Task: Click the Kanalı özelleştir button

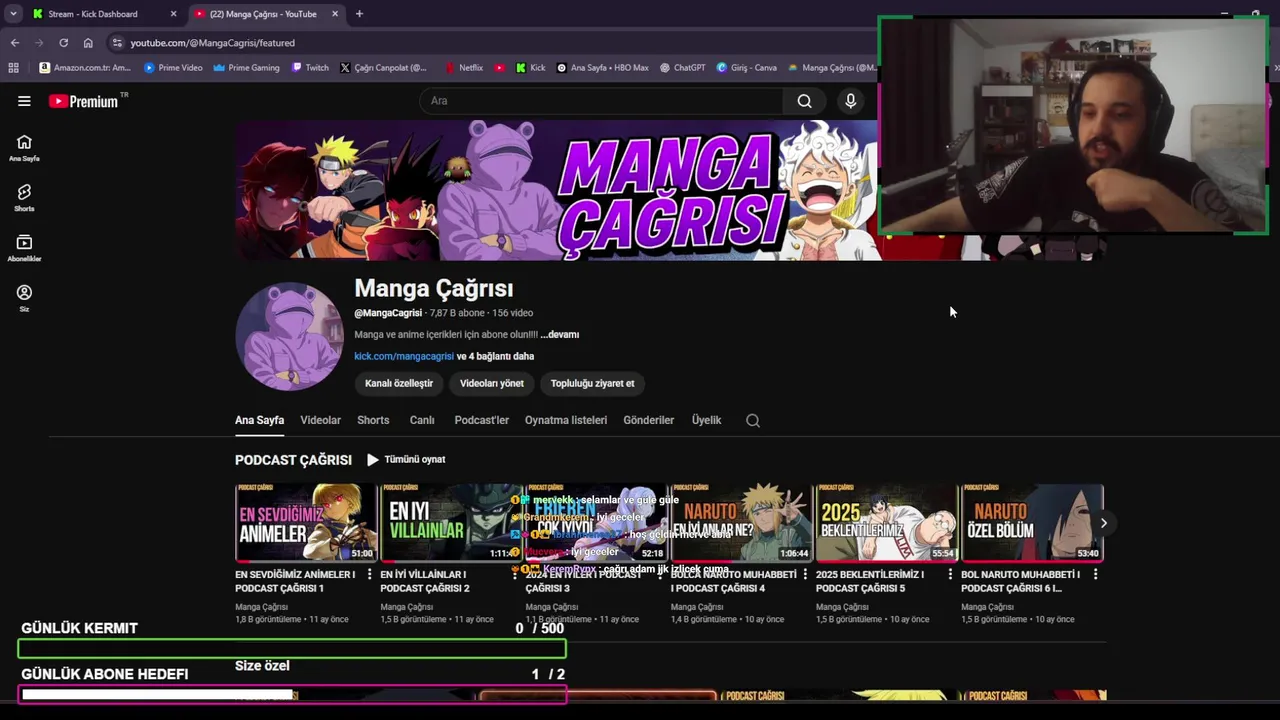Action: (x=399, y=383)
